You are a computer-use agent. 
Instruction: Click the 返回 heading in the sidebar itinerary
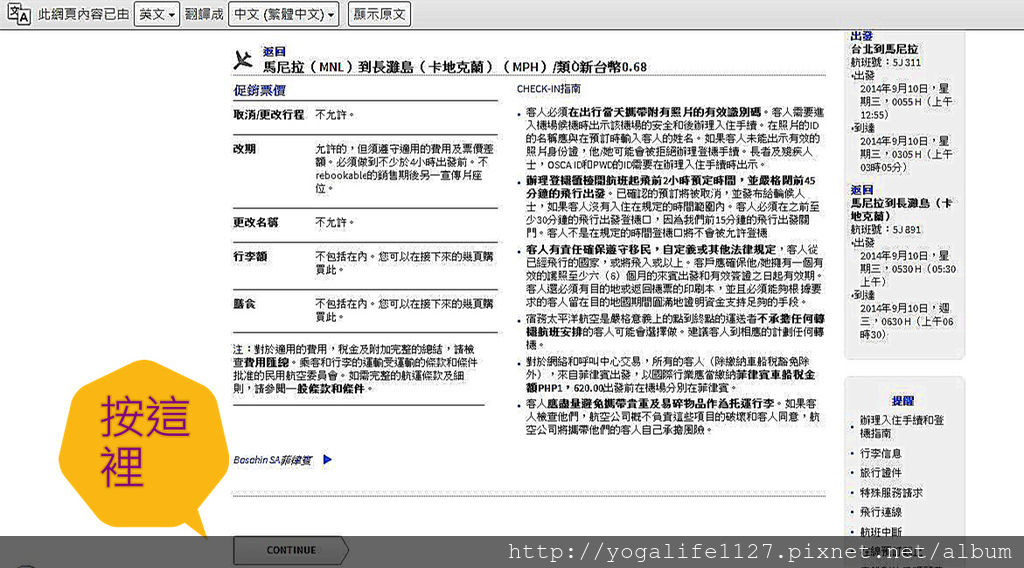click(861, 190)
